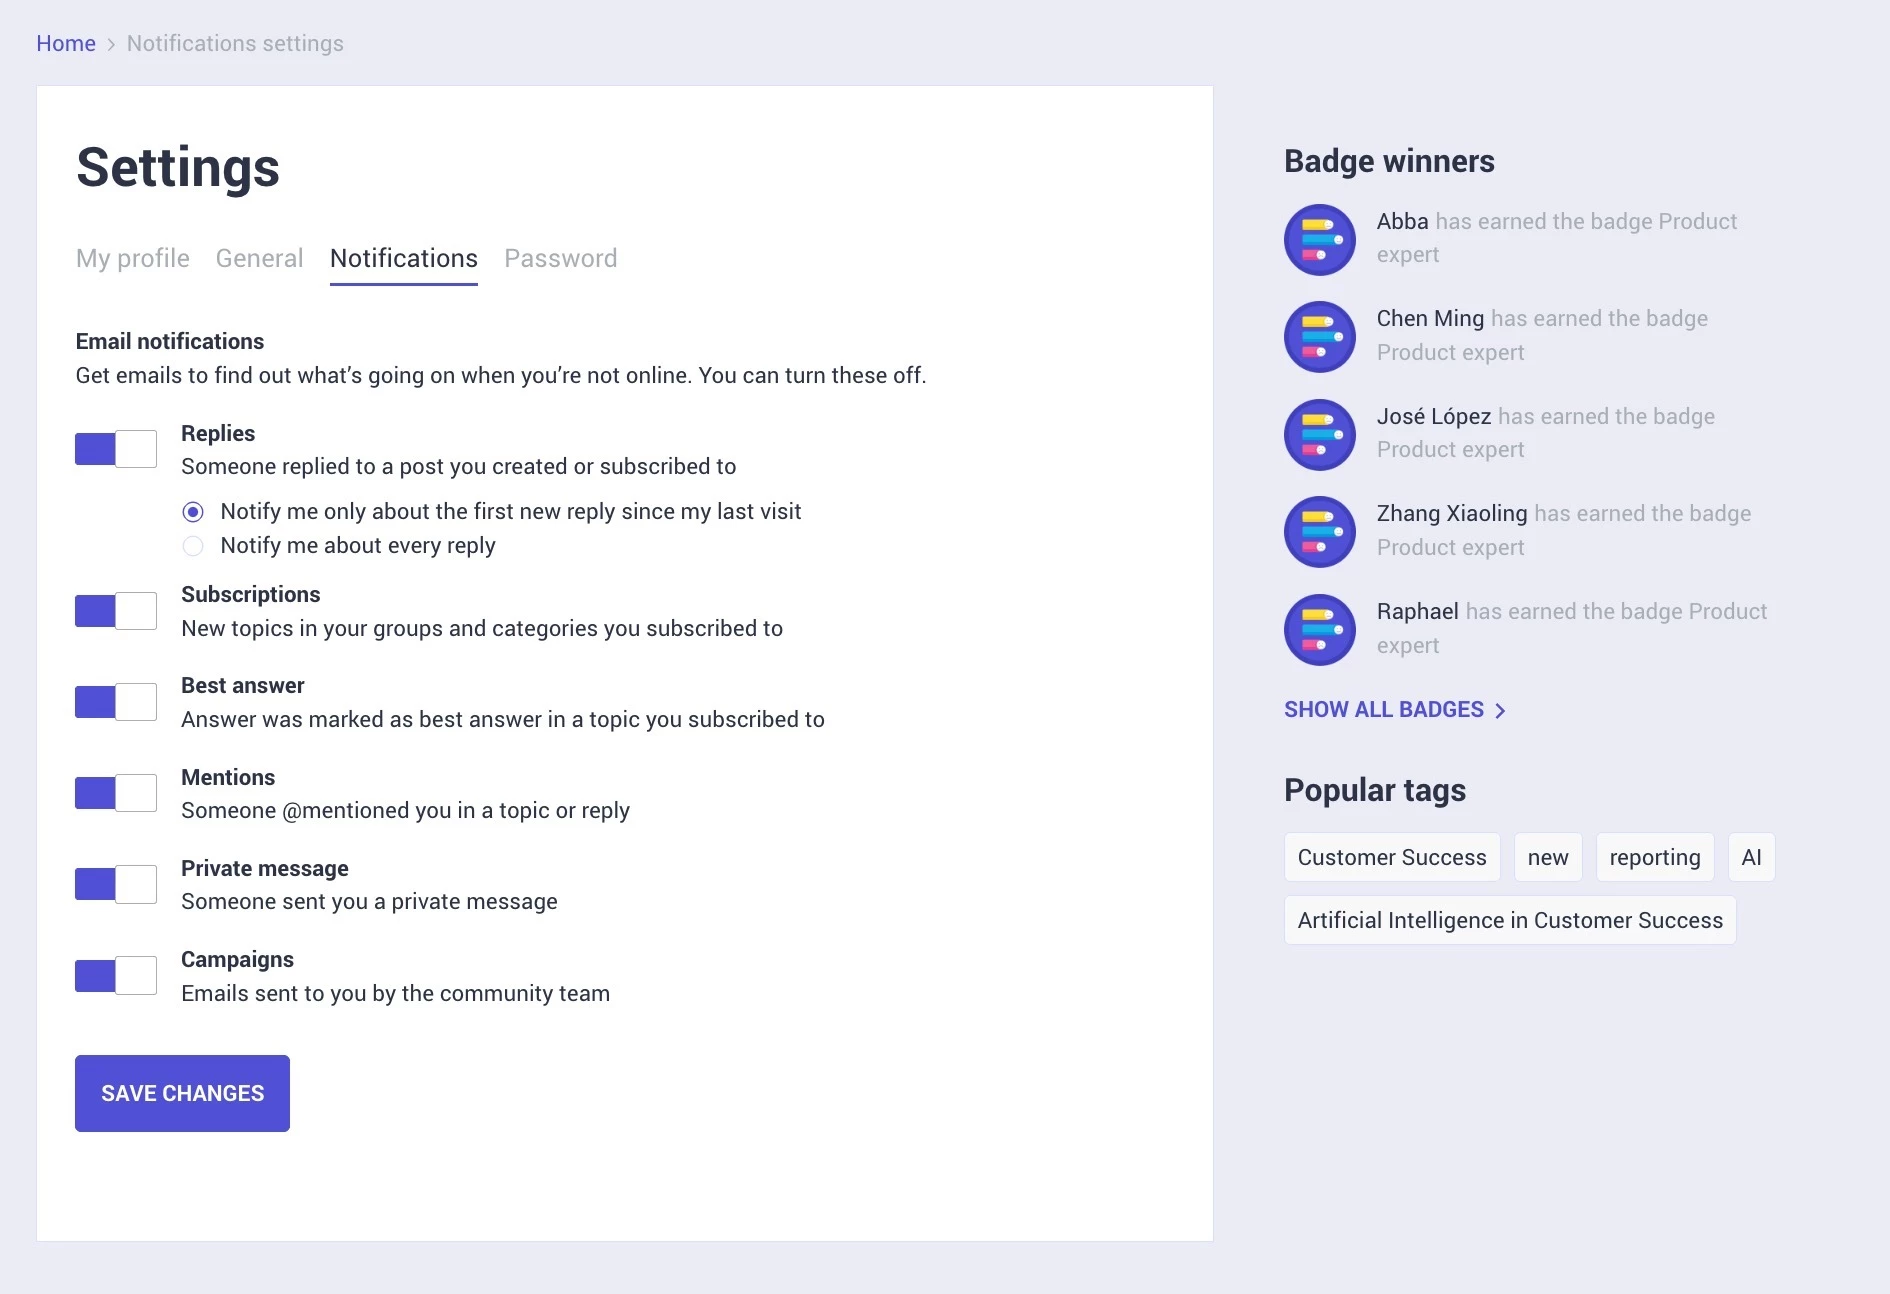Open the My profile tab
Image resolution: width=1890 pixels, height=1294 pixels.
pos(133,258)
